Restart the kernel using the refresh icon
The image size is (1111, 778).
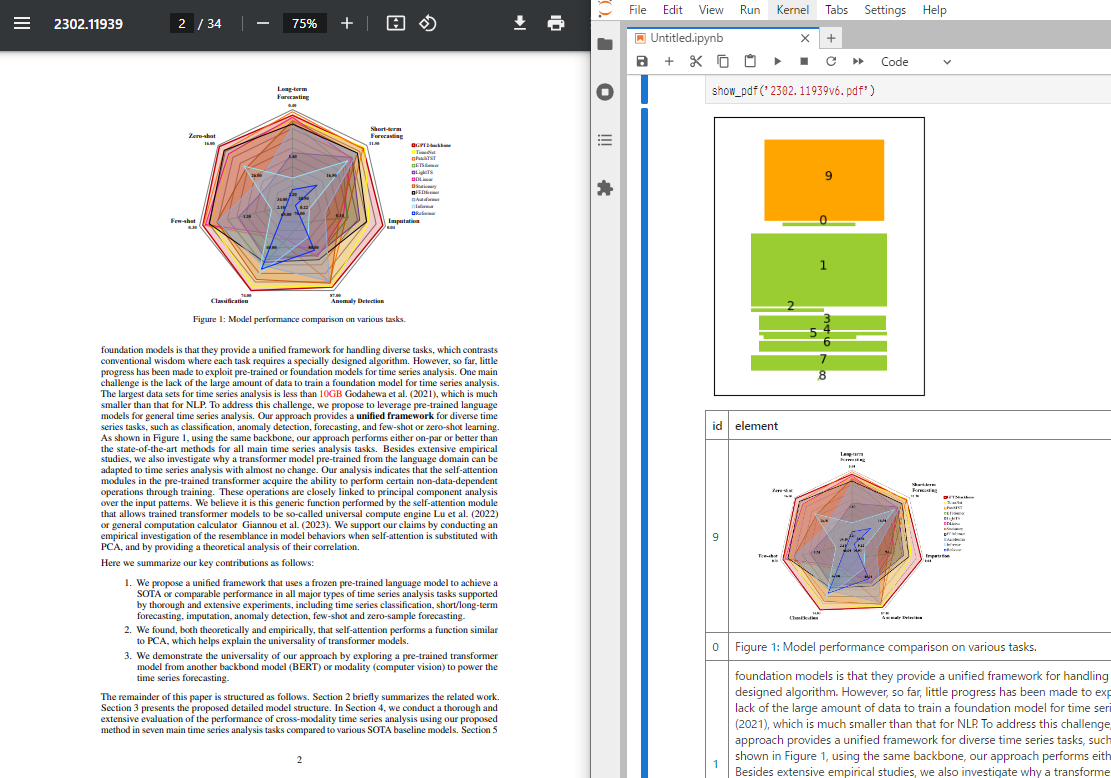[830, 61]
